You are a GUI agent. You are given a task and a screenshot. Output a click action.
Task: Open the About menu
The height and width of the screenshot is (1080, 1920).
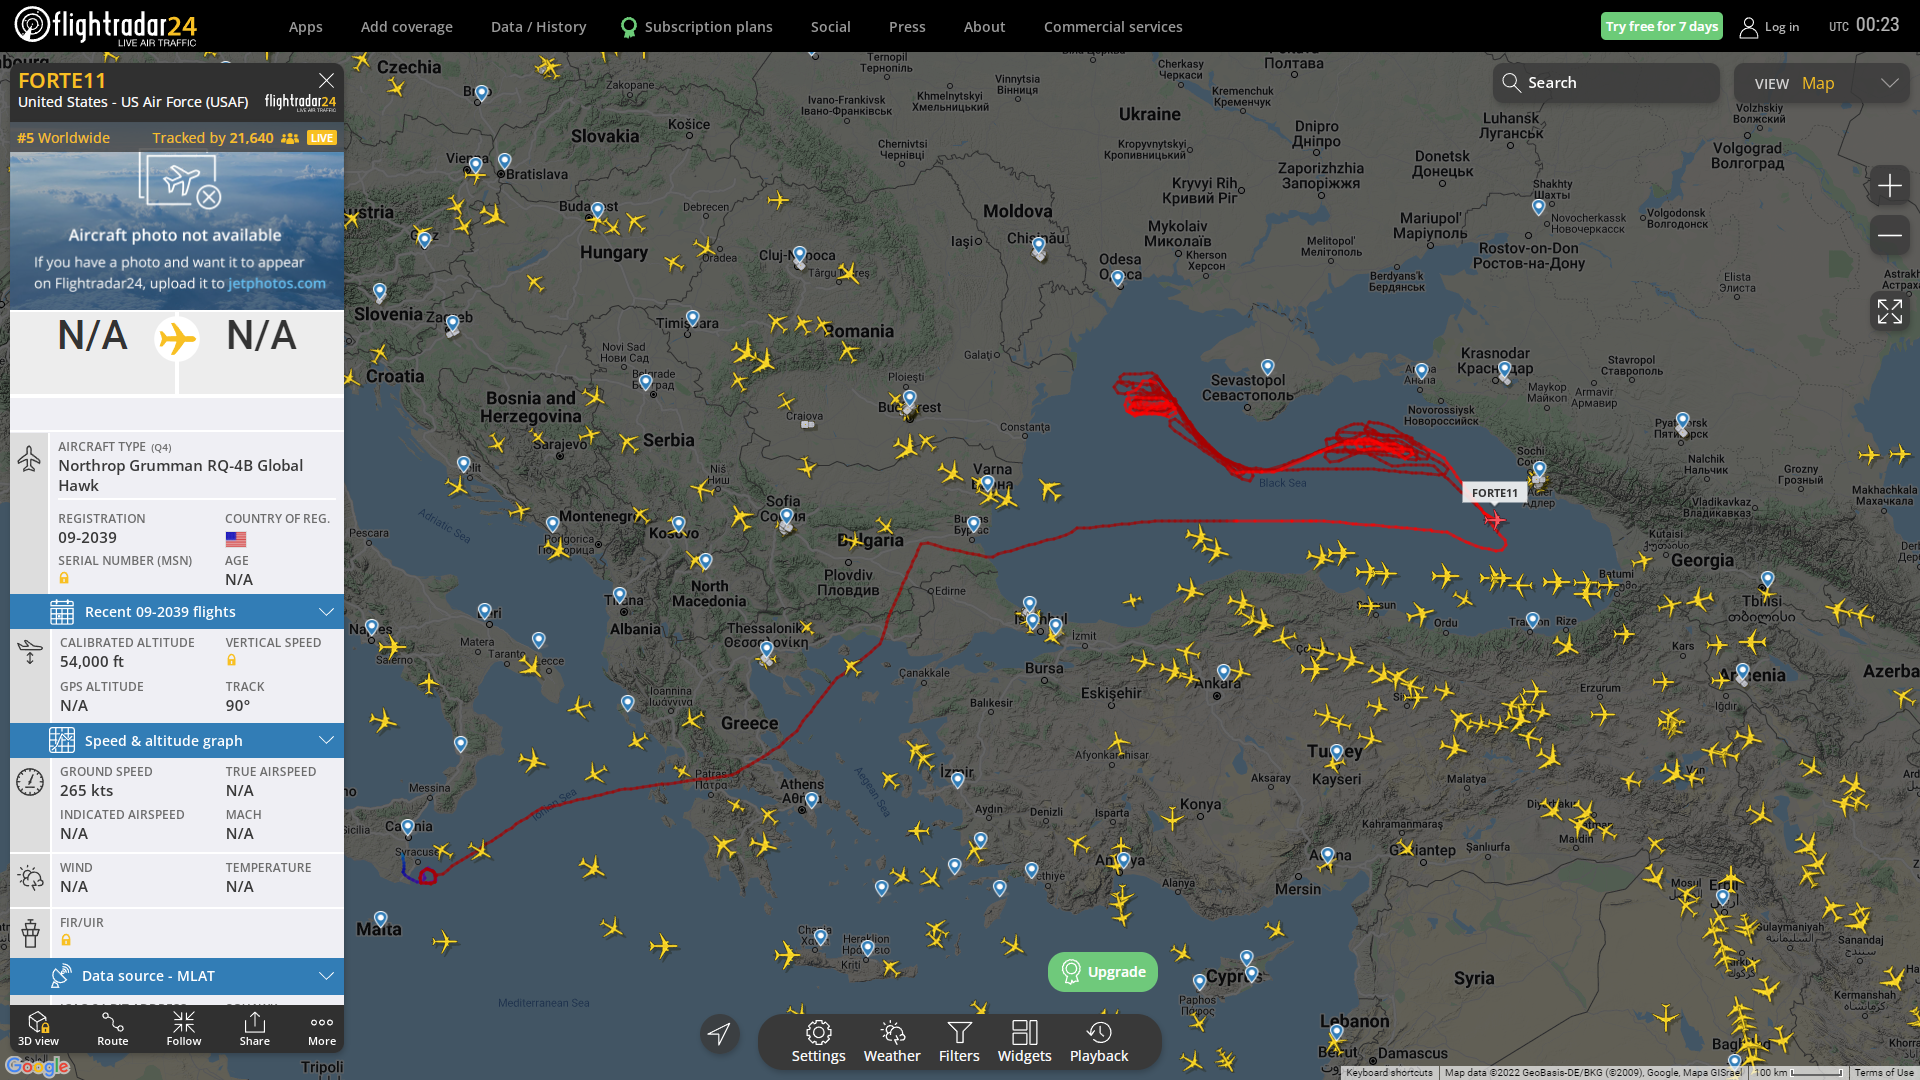(x=985, y=27)
